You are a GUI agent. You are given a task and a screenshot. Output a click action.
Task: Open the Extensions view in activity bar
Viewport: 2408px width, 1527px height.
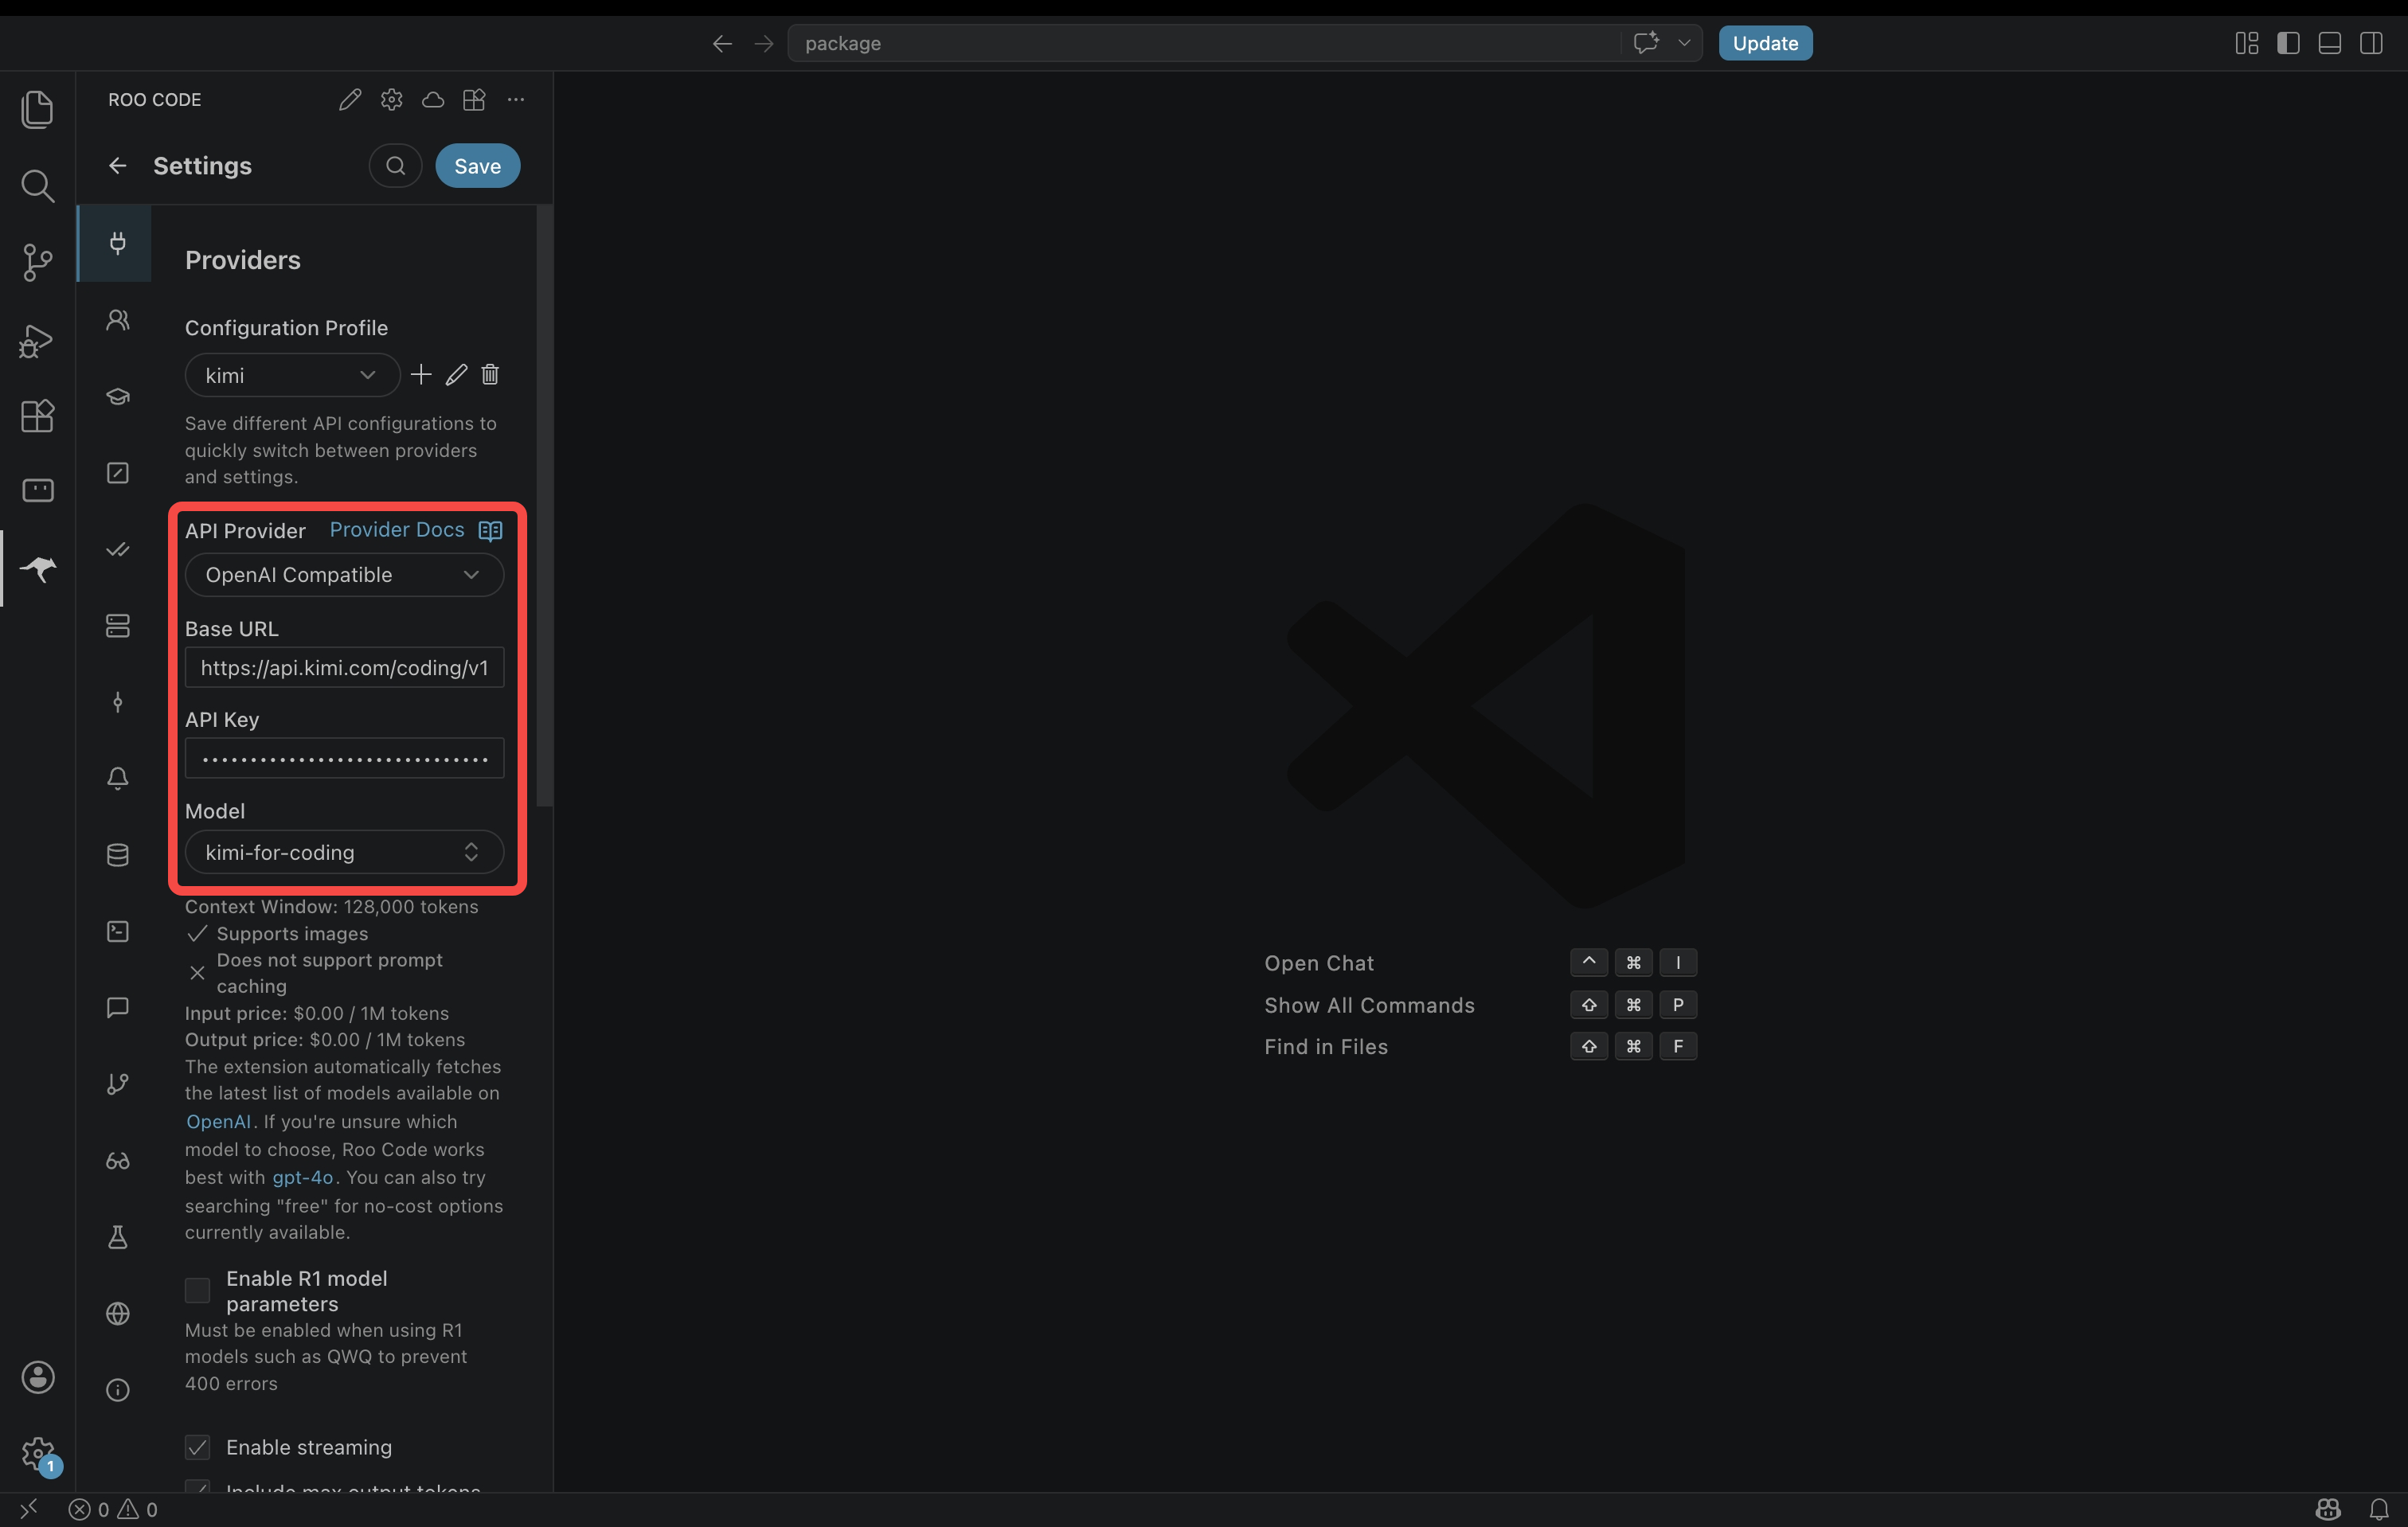point(37,415)
